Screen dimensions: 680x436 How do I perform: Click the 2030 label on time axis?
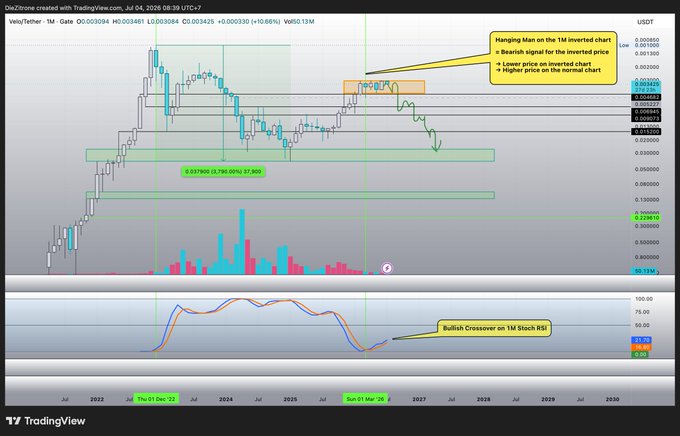[612, 399]
